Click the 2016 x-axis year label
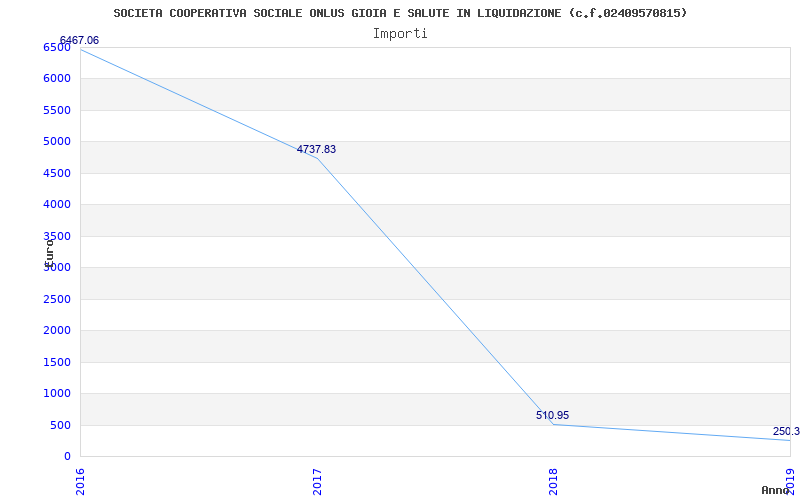The height and width of the screenshot is (500, 800). coord(80,482)
